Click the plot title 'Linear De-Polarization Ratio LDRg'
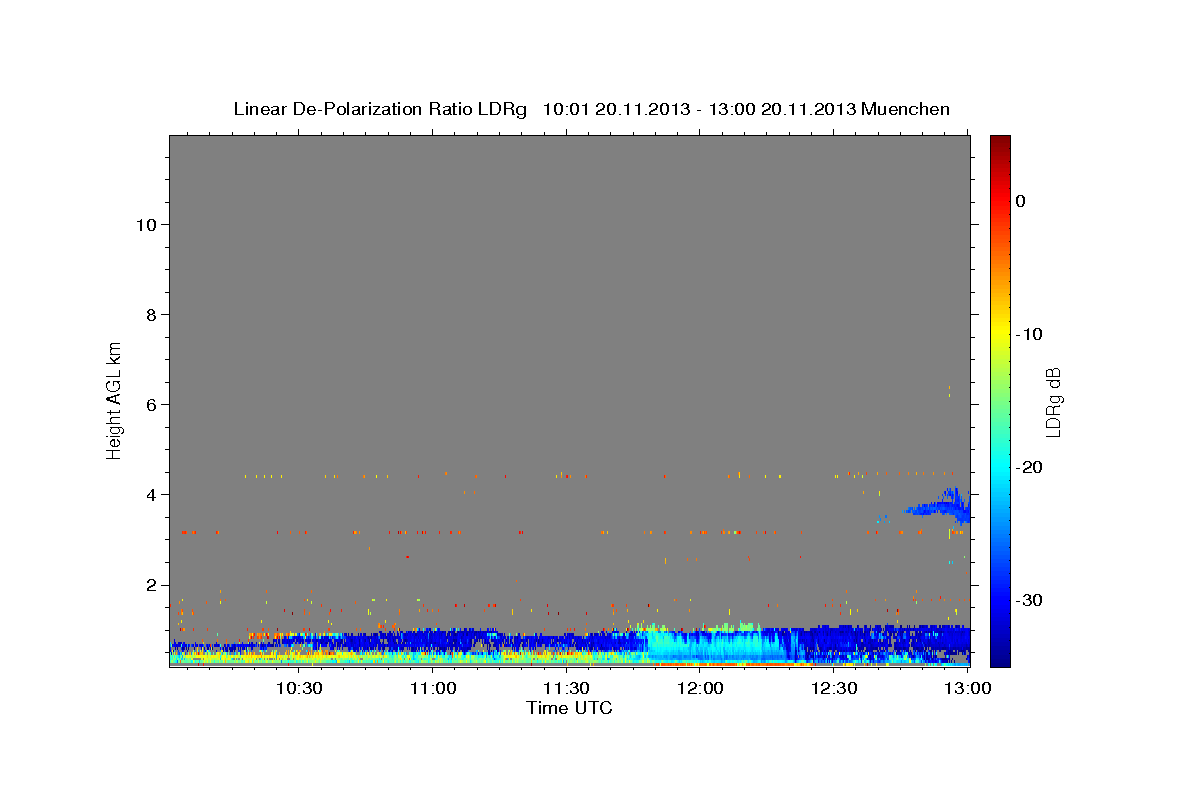This screenshot has width=1200, height=800. coord(380,109)
